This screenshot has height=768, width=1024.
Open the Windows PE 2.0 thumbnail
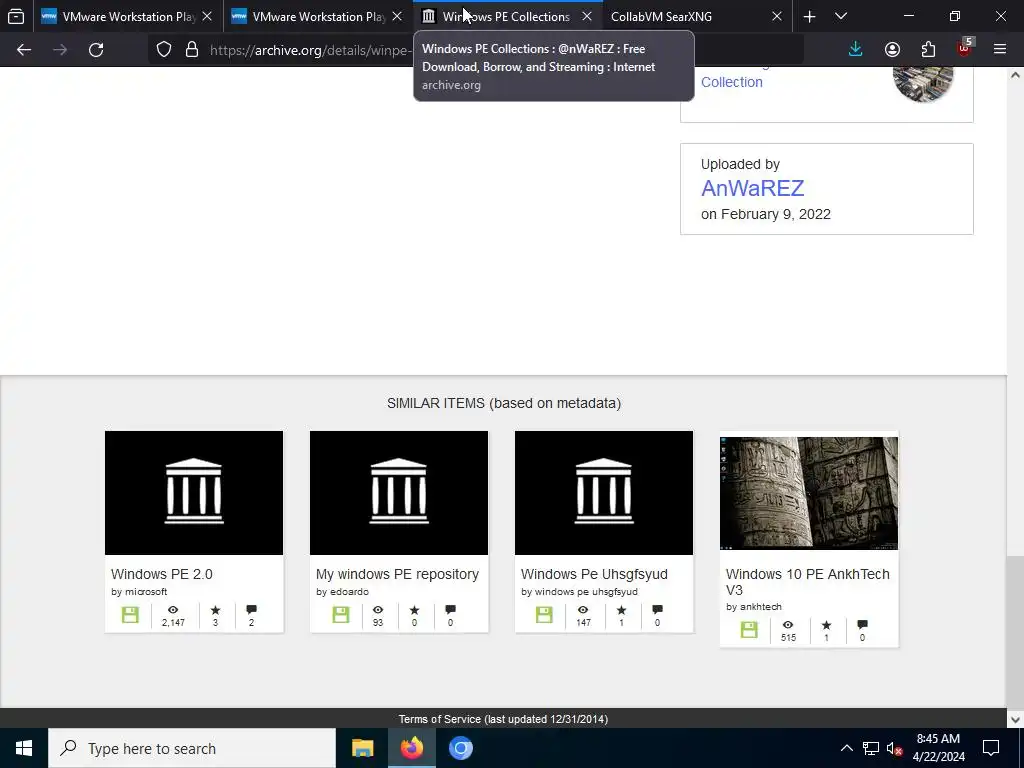coord(194,492)
